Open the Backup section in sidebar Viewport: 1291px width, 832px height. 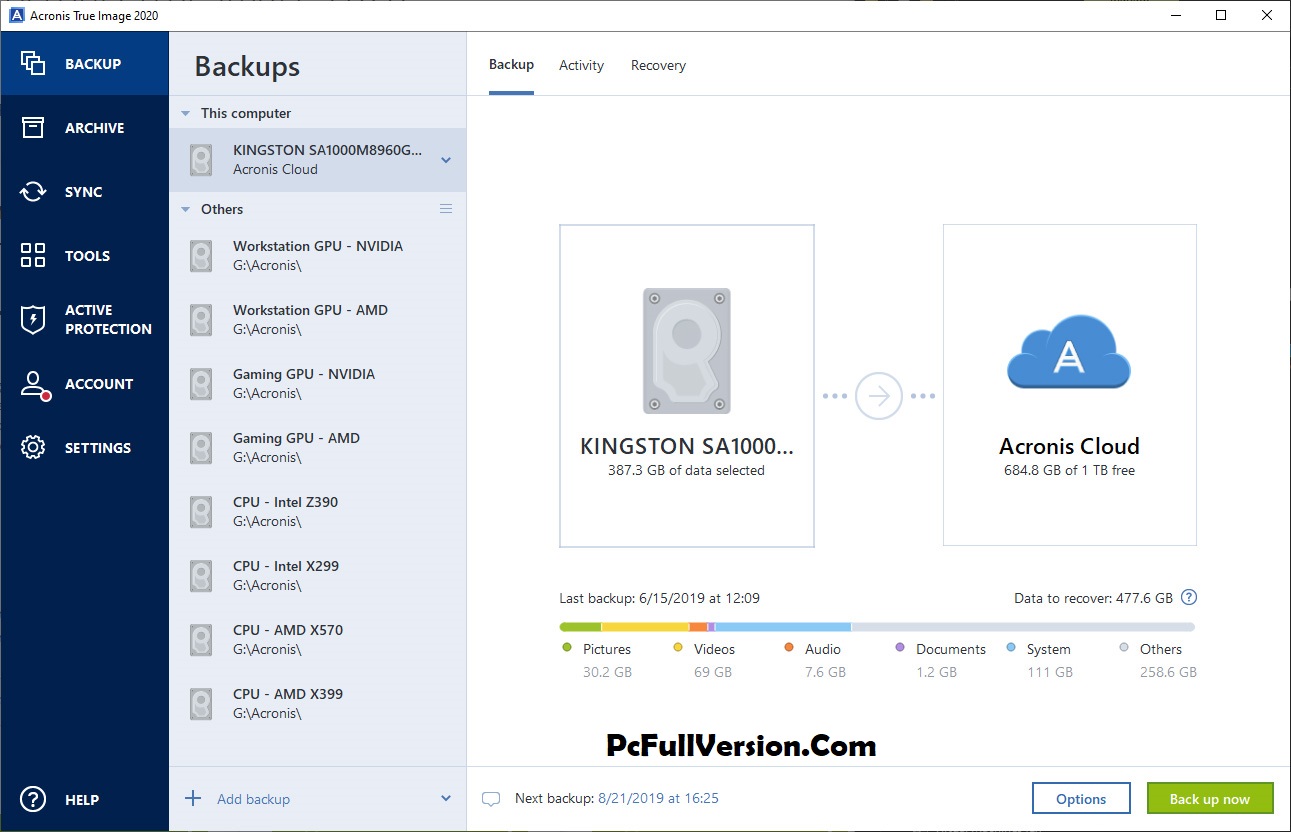click(84, 64)
